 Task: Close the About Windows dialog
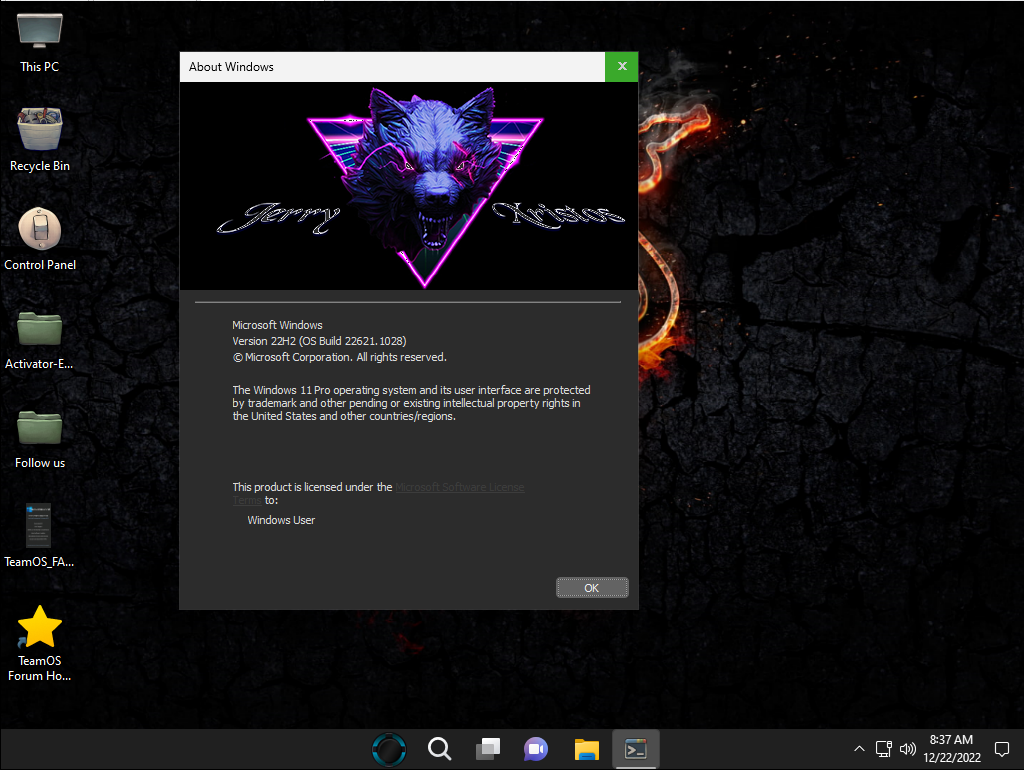(622, 67)
